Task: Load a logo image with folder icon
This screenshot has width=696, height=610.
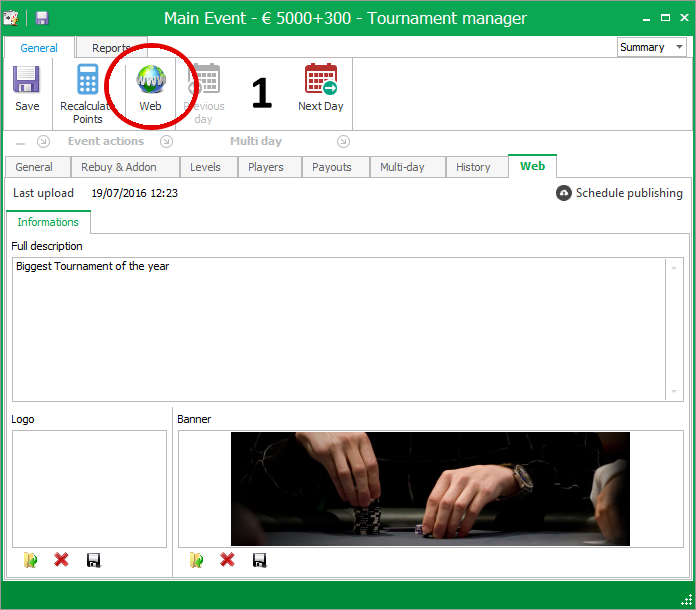Action: click(x=30, y=560)
